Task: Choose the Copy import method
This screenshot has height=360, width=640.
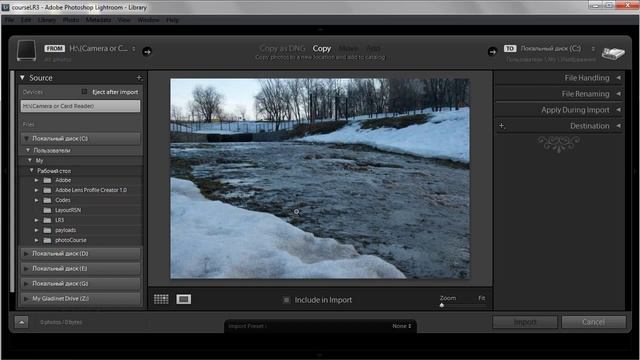Action: coord(322,48)
